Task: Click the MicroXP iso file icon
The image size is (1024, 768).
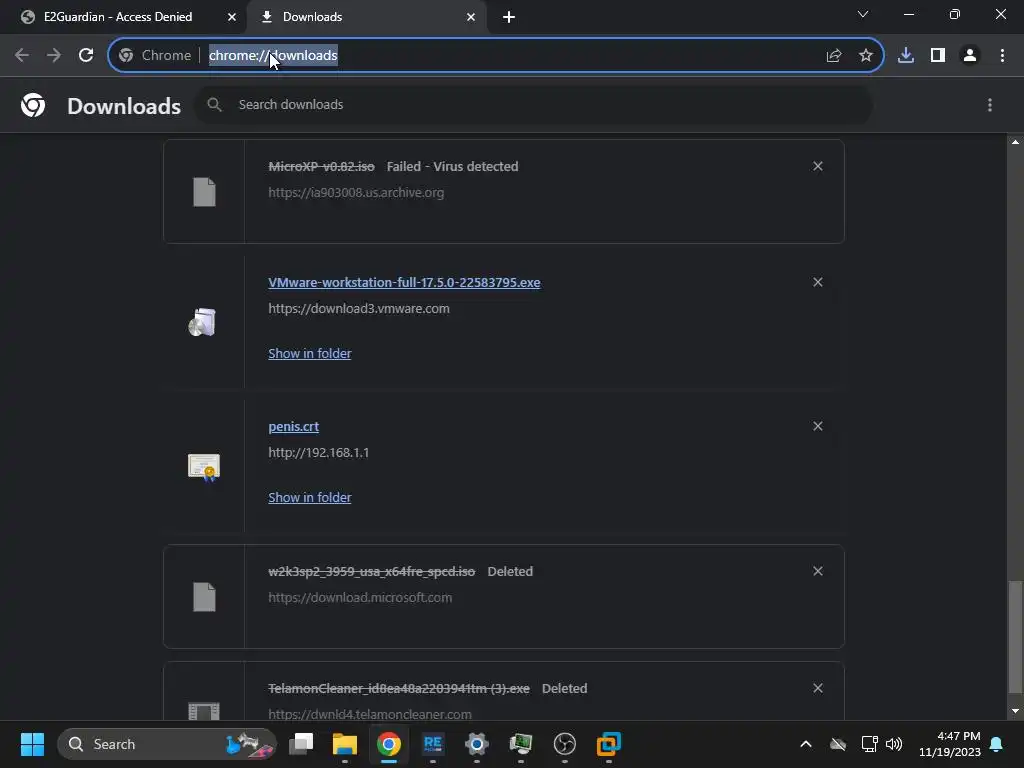Action: [204, 192]
